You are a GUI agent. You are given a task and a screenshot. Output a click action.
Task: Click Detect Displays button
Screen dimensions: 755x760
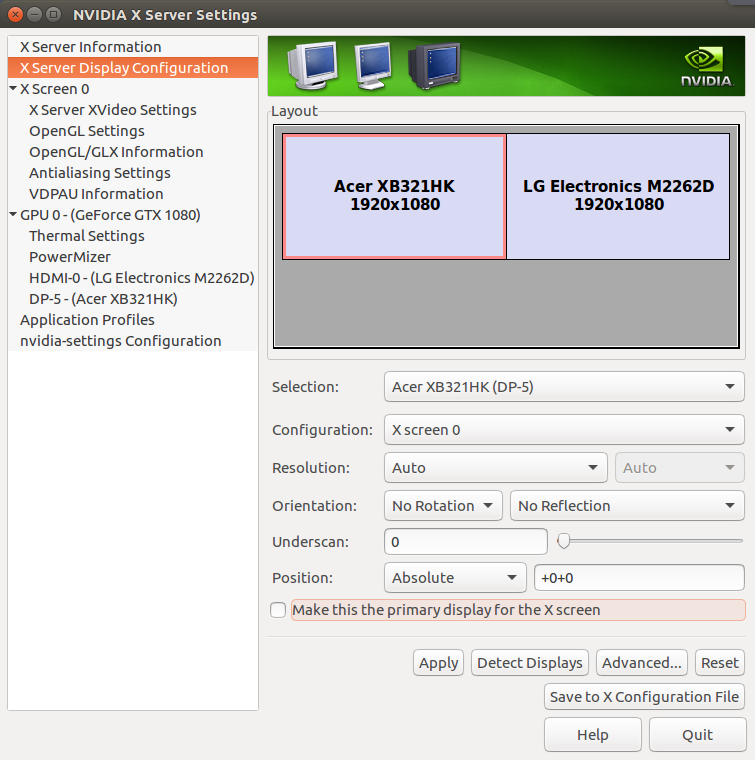[x=530, y=663]
